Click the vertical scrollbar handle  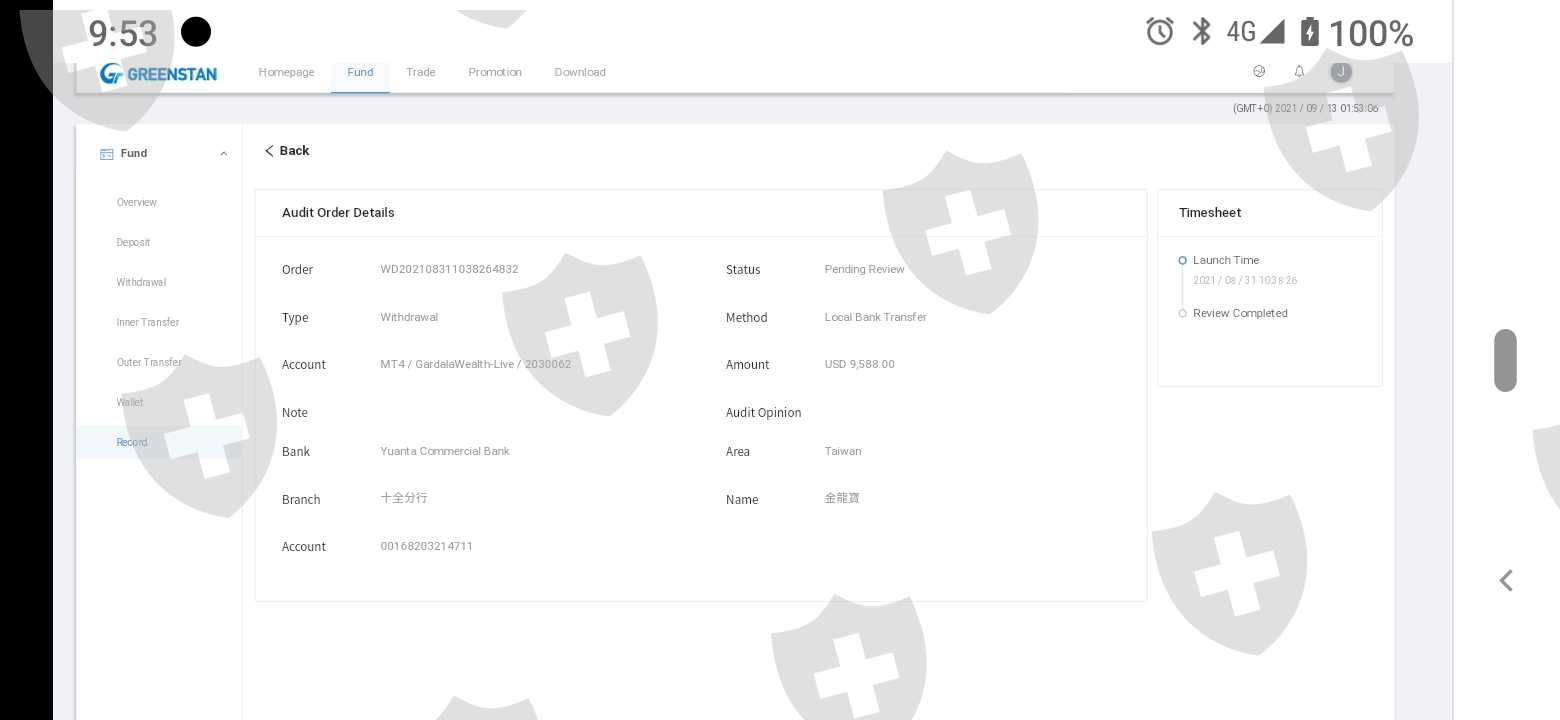pos(1505,360)
